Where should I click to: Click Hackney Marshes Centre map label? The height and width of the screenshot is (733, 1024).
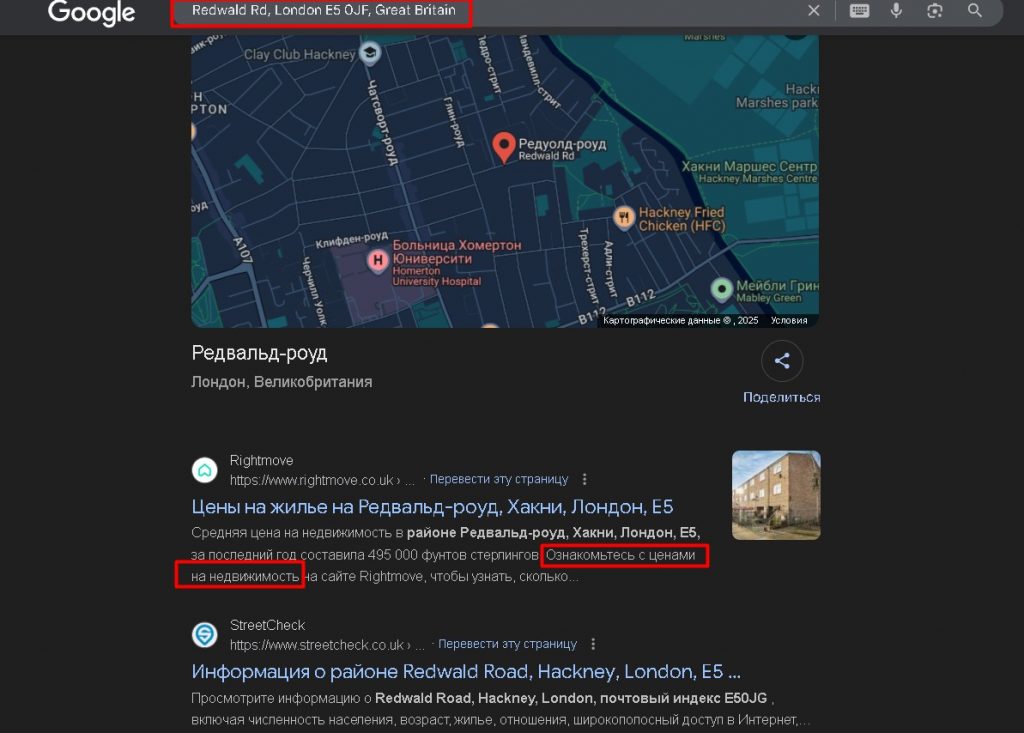pos(749,172)
